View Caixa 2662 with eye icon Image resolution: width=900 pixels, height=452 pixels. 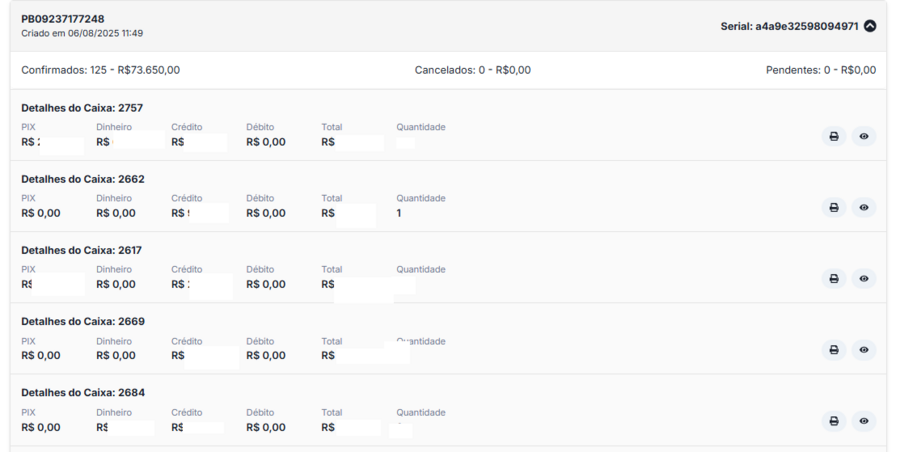pos(864,207)
